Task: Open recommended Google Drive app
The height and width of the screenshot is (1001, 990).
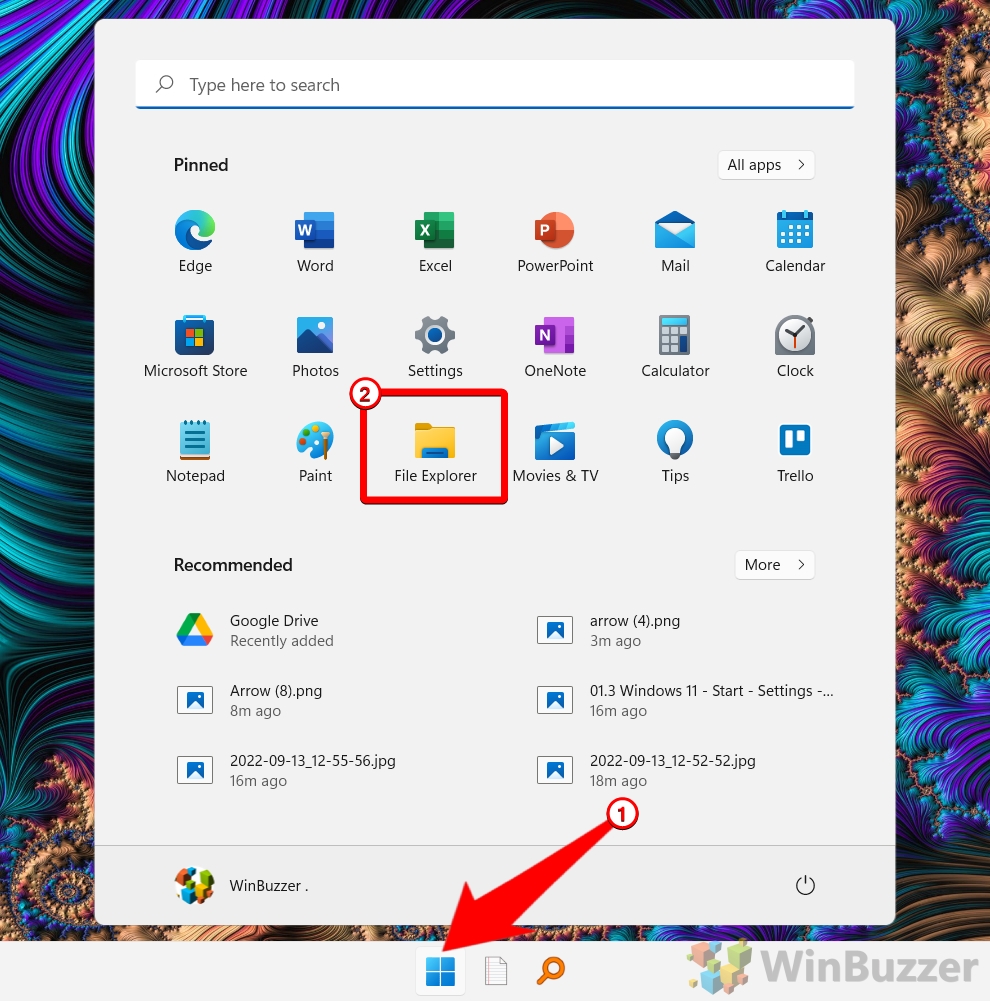Action: click(x=255, y=630)
